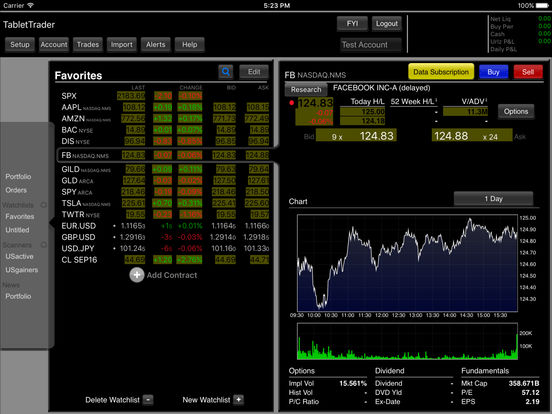552x414 pixels.
Task: Click the Logout button
Action: click(x=387, y=24)
